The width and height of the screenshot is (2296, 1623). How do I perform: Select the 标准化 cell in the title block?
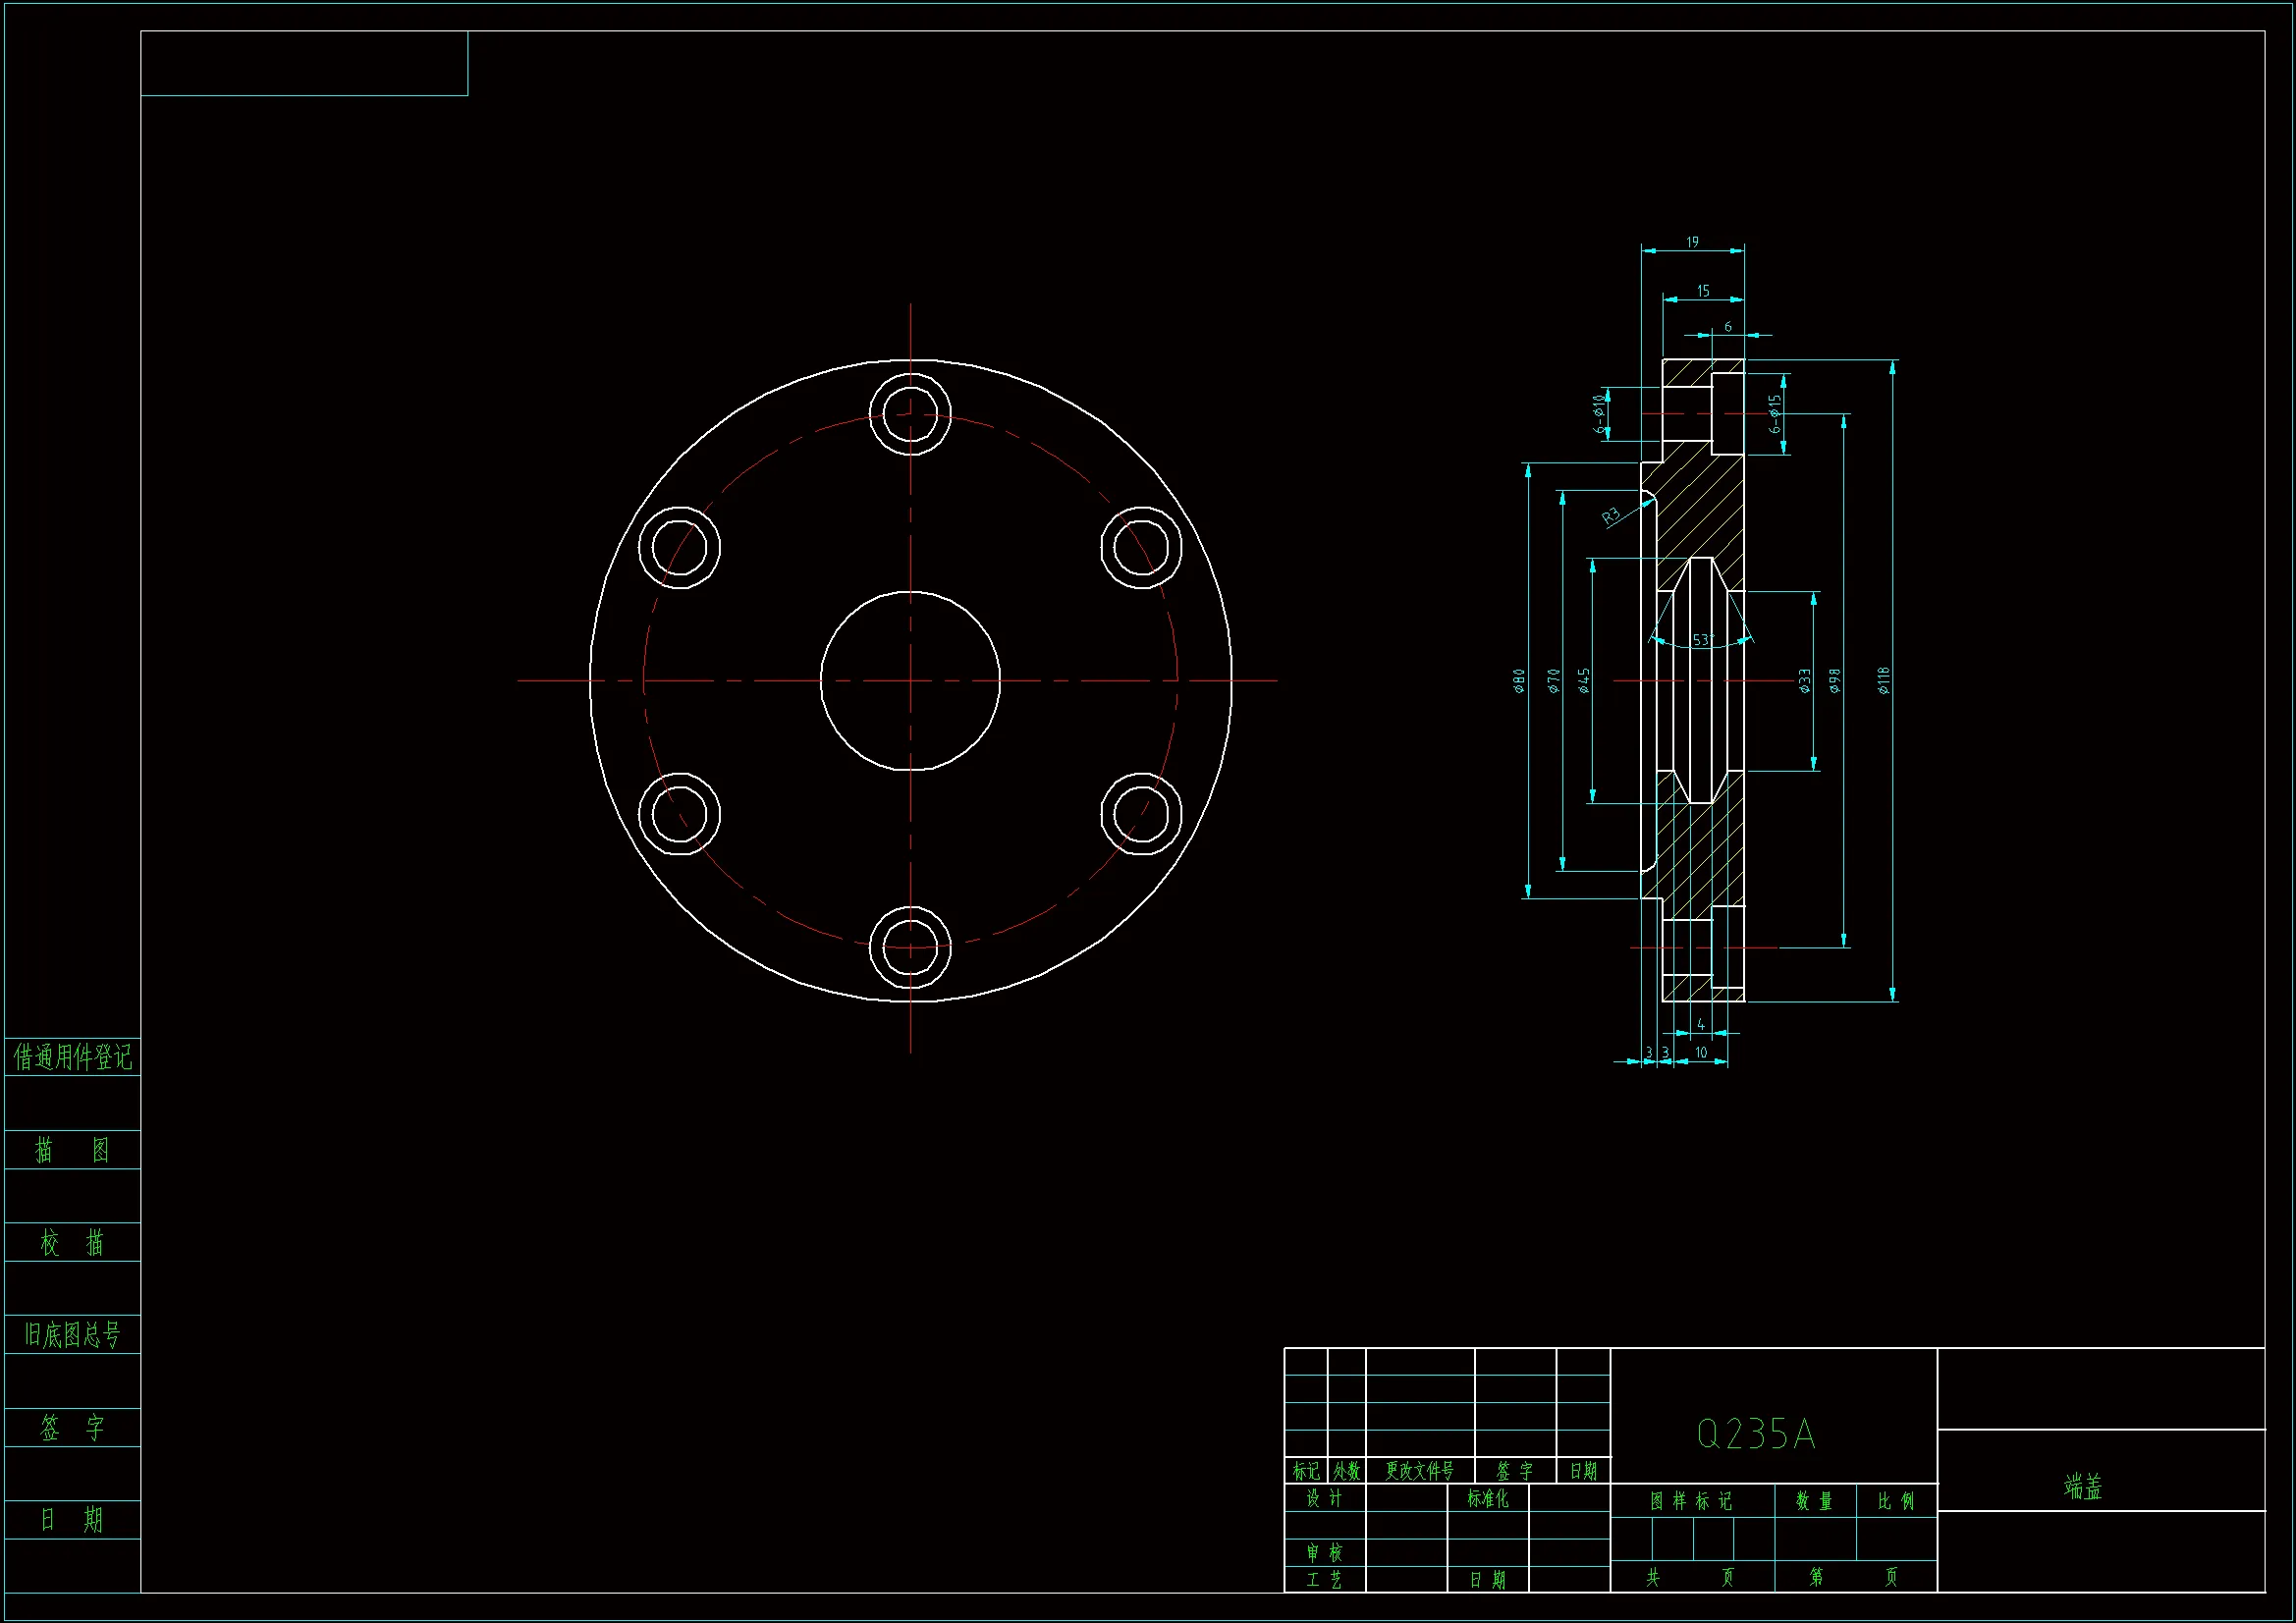[x=1487, y=1498]
